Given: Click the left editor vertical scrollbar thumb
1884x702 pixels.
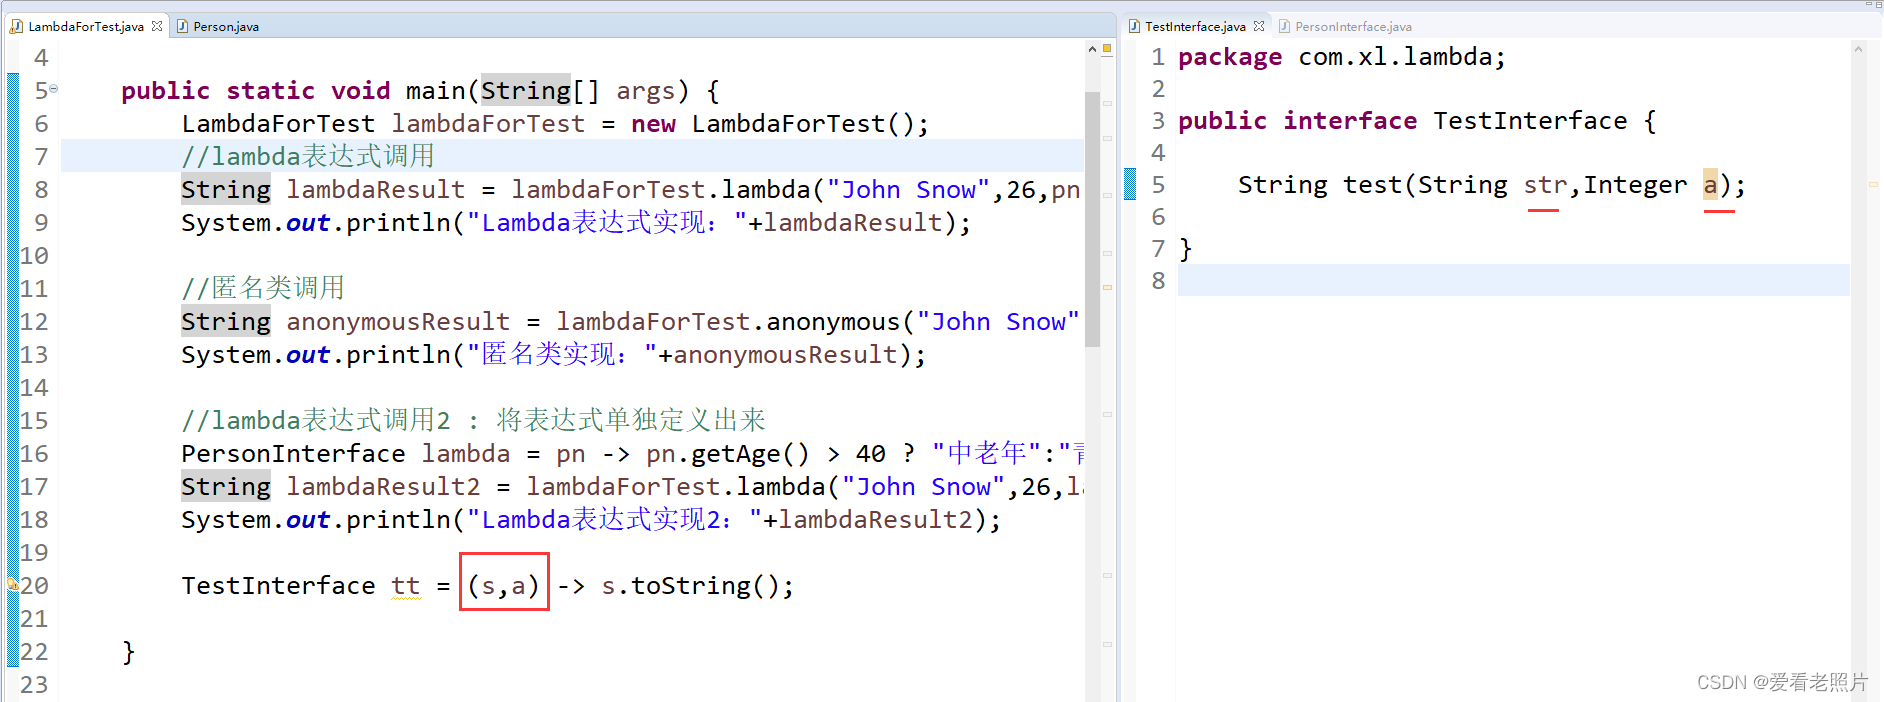Looking at the screenshot, I should coord(1092,218).
